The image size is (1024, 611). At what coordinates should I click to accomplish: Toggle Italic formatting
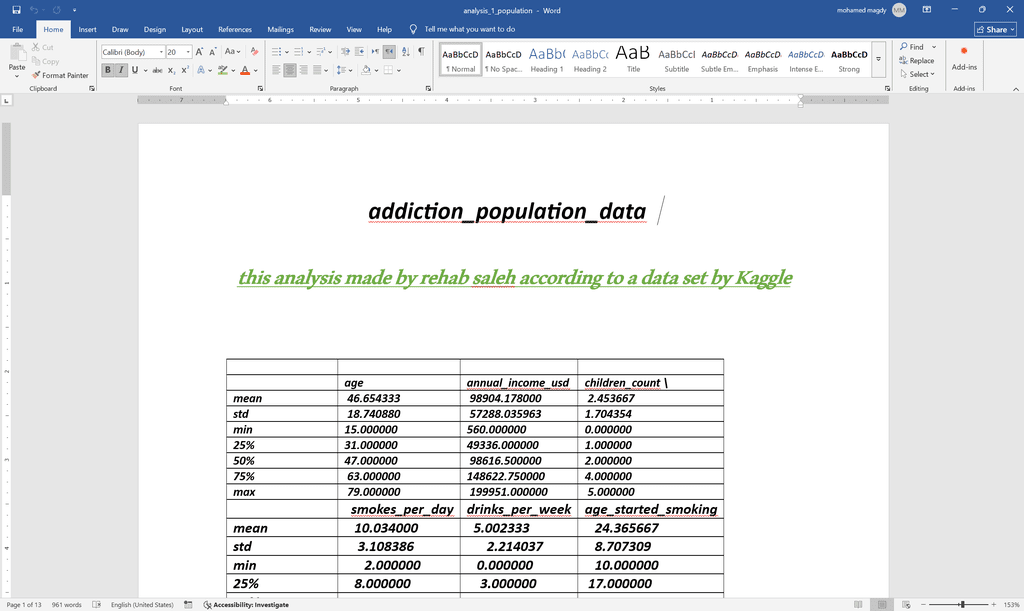click(121, 70)
